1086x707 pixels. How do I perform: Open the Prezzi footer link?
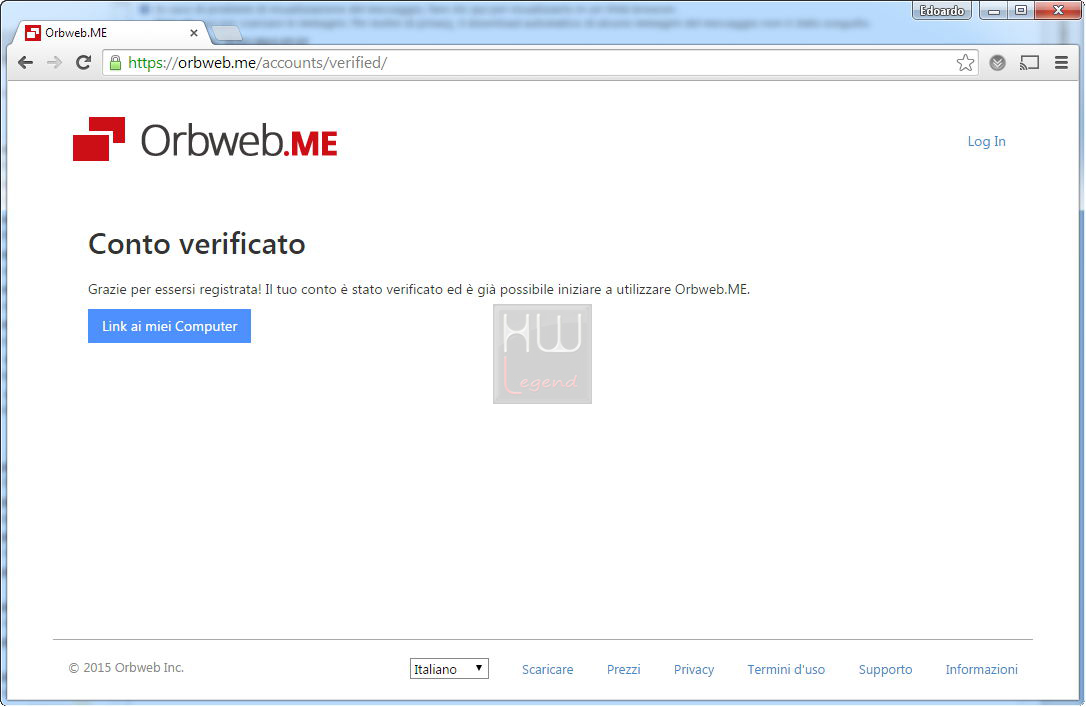(623, 670)
